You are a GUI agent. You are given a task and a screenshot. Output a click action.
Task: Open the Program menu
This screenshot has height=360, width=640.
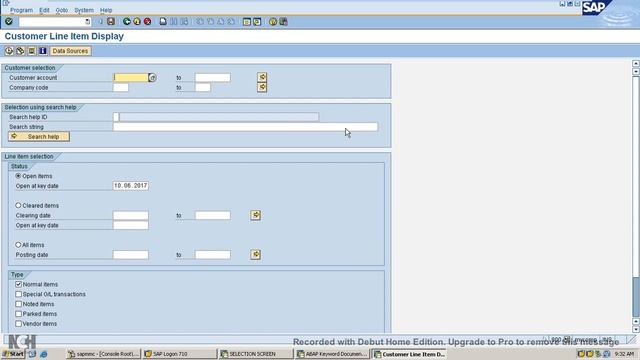21,10
